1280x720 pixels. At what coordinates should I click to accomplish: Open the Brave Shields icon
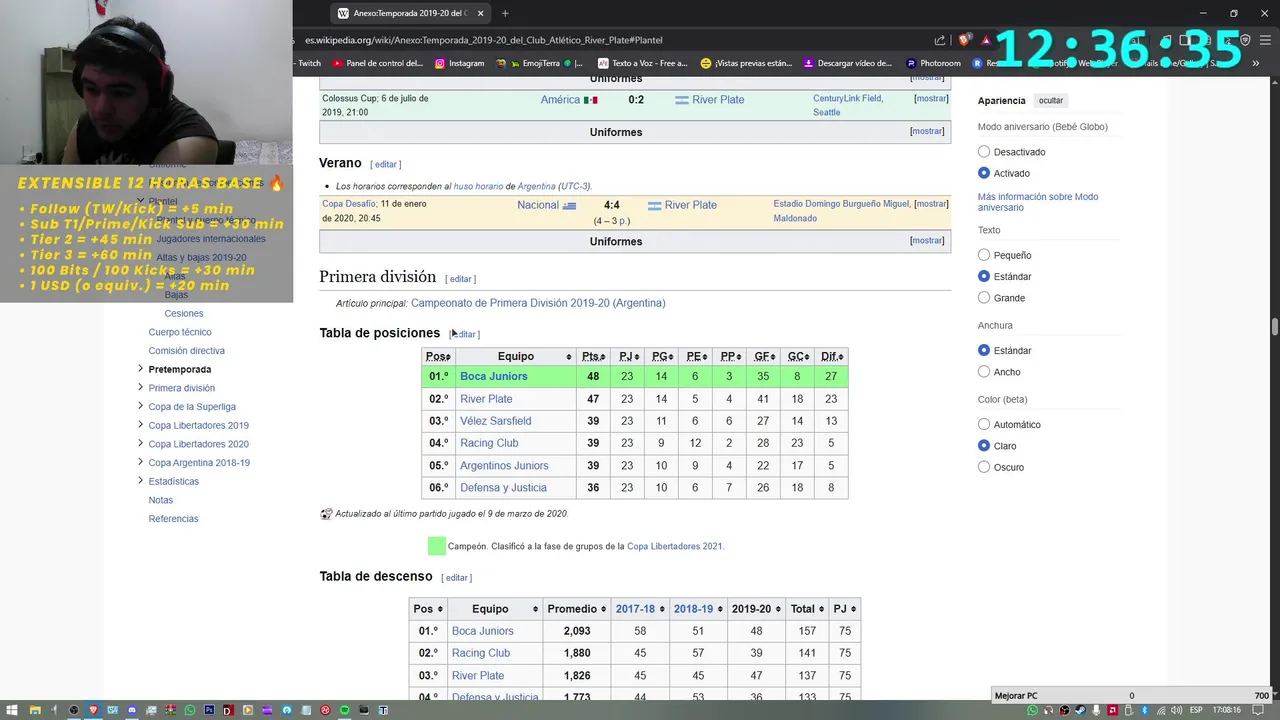(x=964, y=40)
